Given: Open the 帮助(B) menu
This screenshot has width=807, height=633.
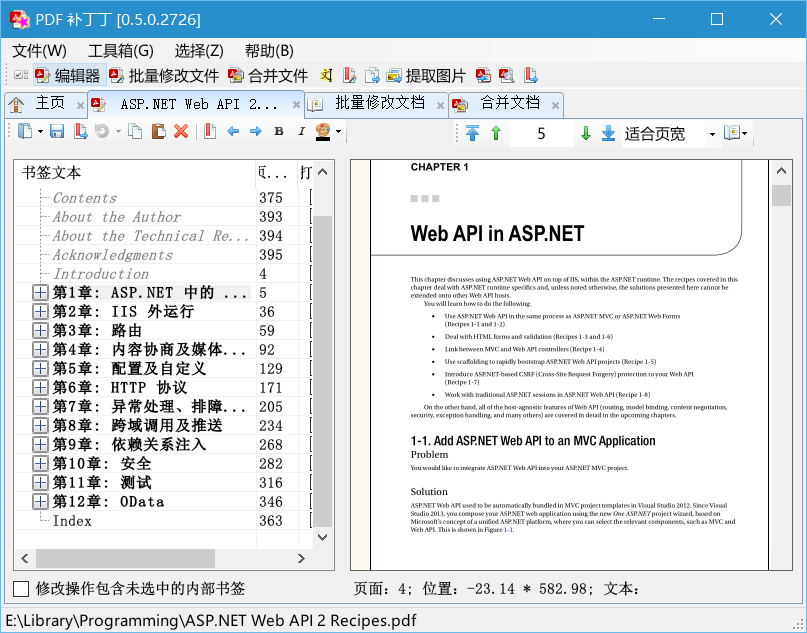Looking at the screenshot, I should (269, 50).
